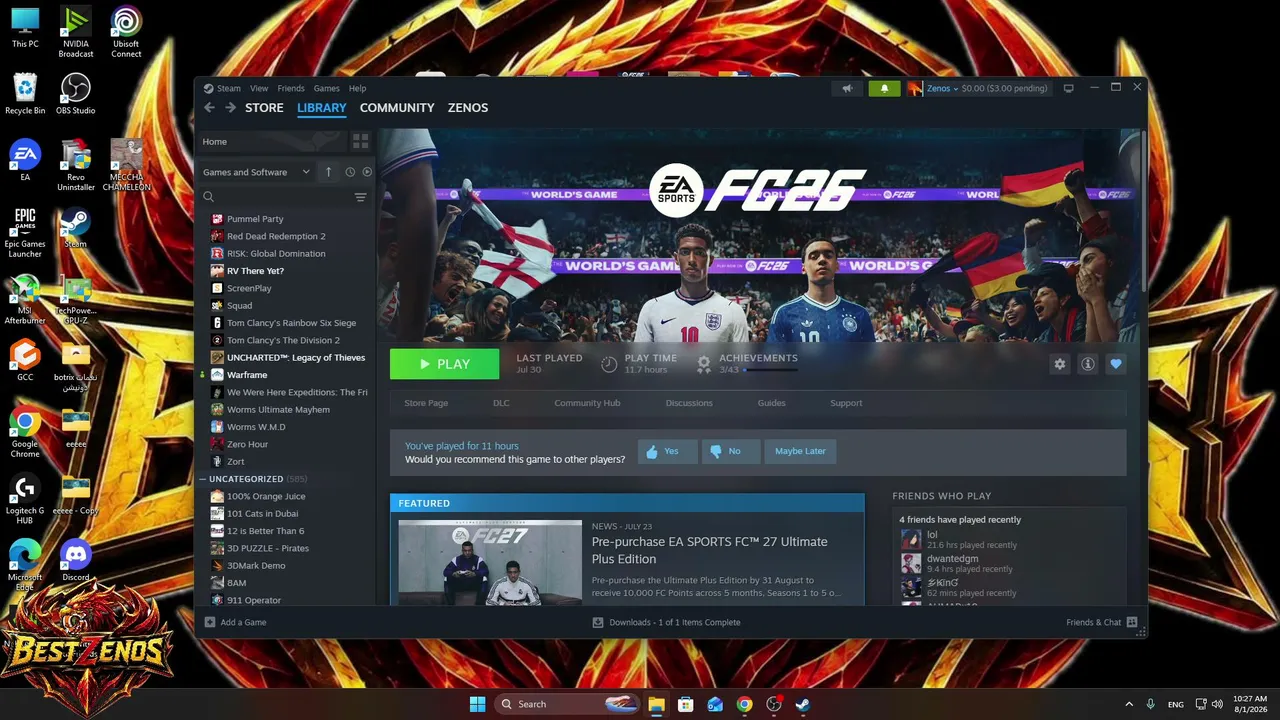Switch to the Store tab
The width and height of the screenshot is (1280, 720).
(x=264, y=108)
